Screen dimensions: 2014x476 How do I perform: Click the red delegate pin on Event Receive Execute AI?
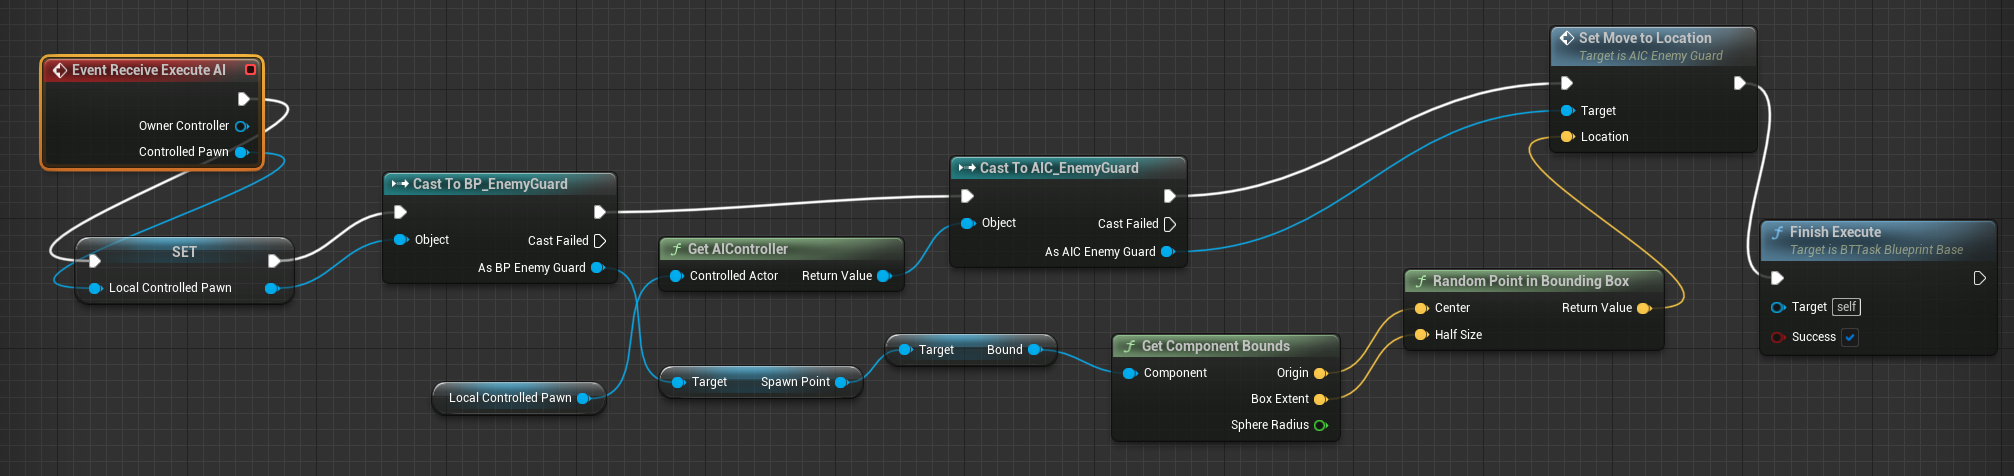pyautogui.click(x=250, y=70)
